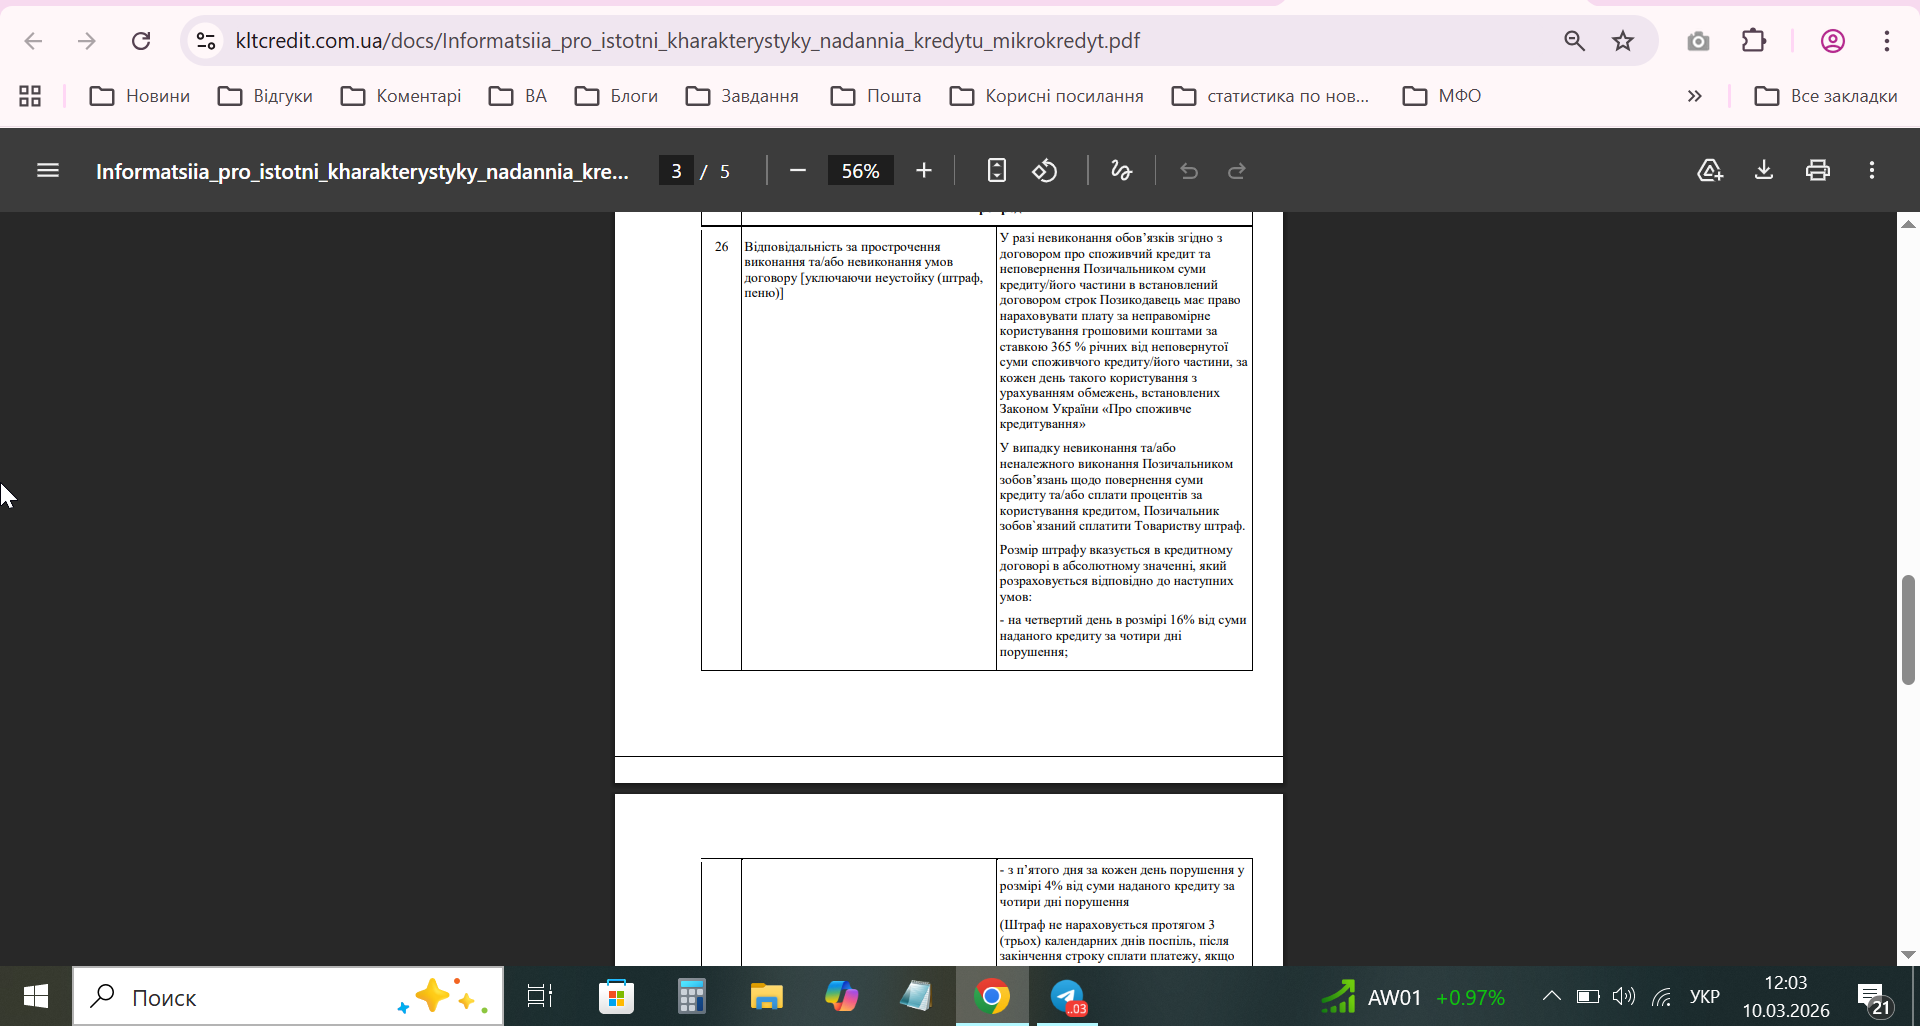The width and height of the screenshot is (1920, 1026).
Task: Go back to the previous page
Action: (x=33, y=41)
